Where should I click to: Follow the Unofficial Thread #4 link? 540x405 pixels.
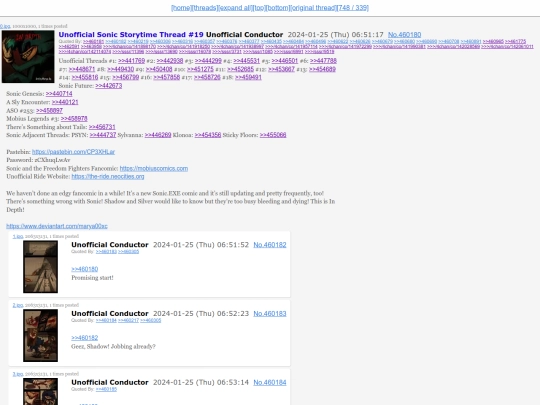click(x=247, y=61)
